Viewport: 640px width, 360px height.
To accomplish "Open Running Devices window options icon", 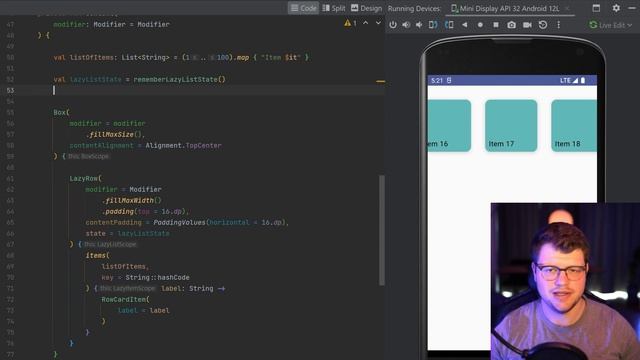I will coord(596,8).
